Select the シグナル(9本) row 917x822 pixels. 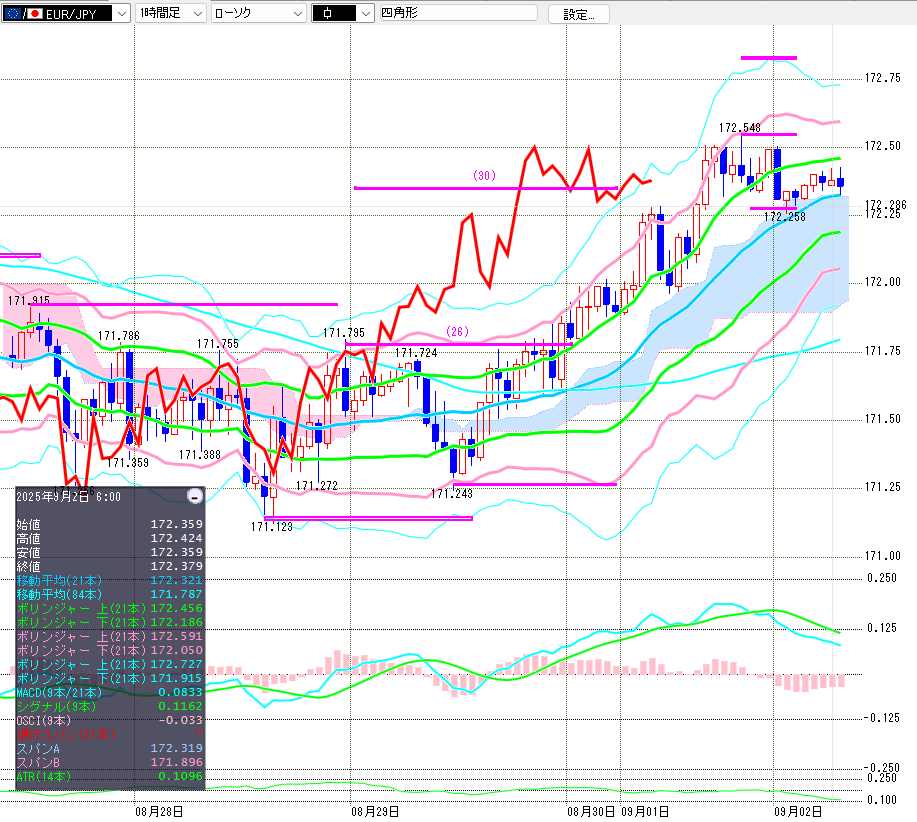tap(109, 707)
